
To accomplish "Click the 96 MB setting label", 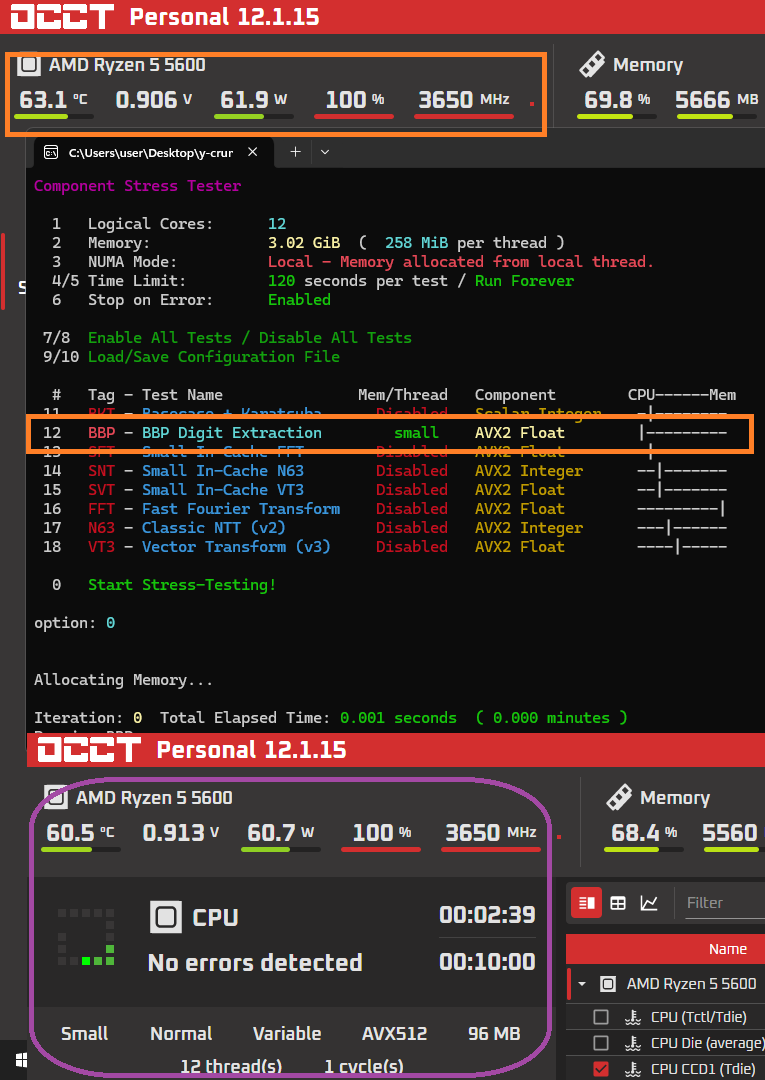I will [x=494, y=1033].
